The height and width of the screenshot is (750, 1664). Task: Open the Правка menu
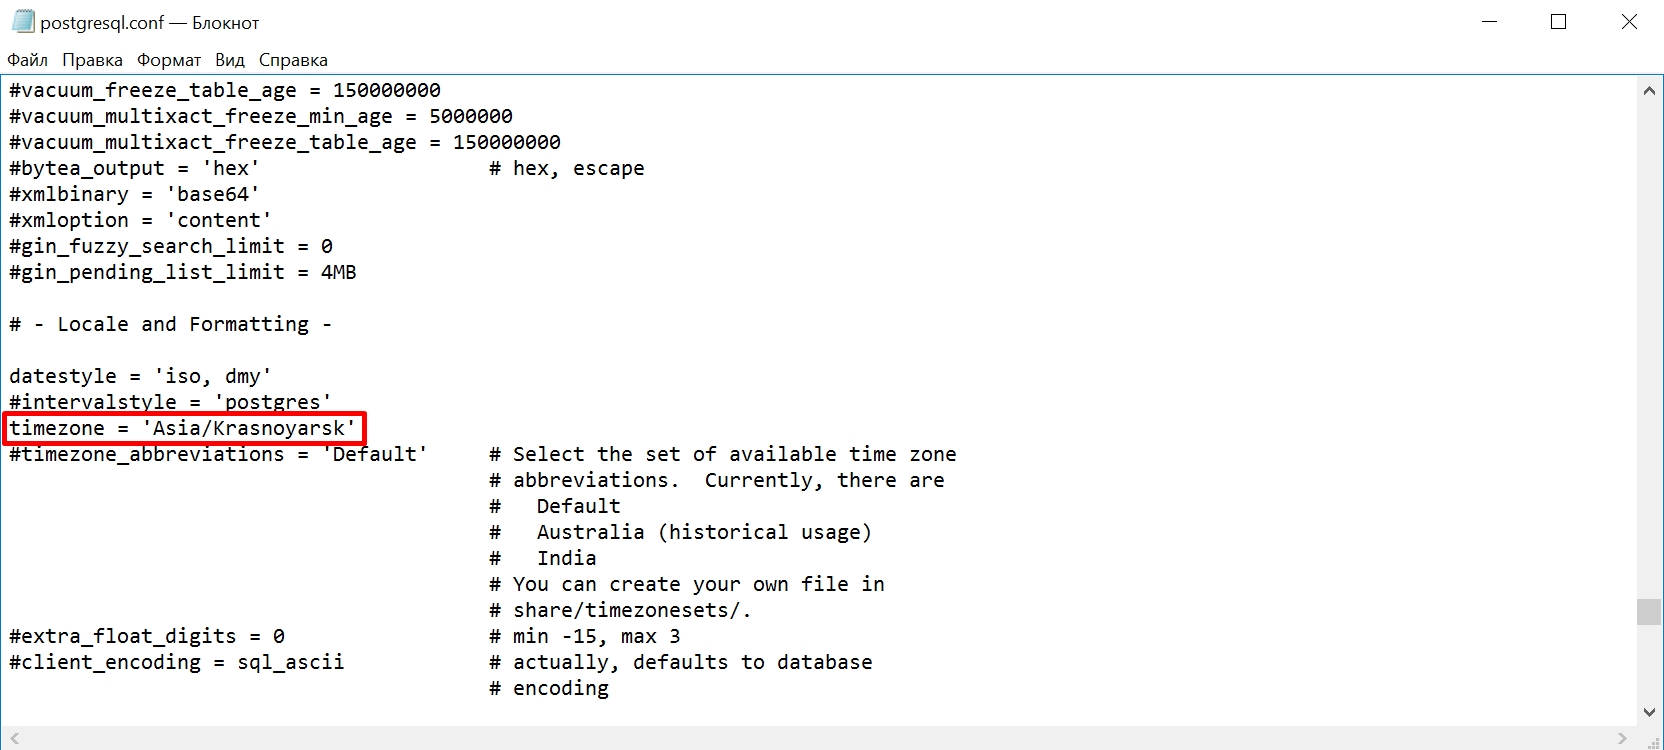[92, 60]
